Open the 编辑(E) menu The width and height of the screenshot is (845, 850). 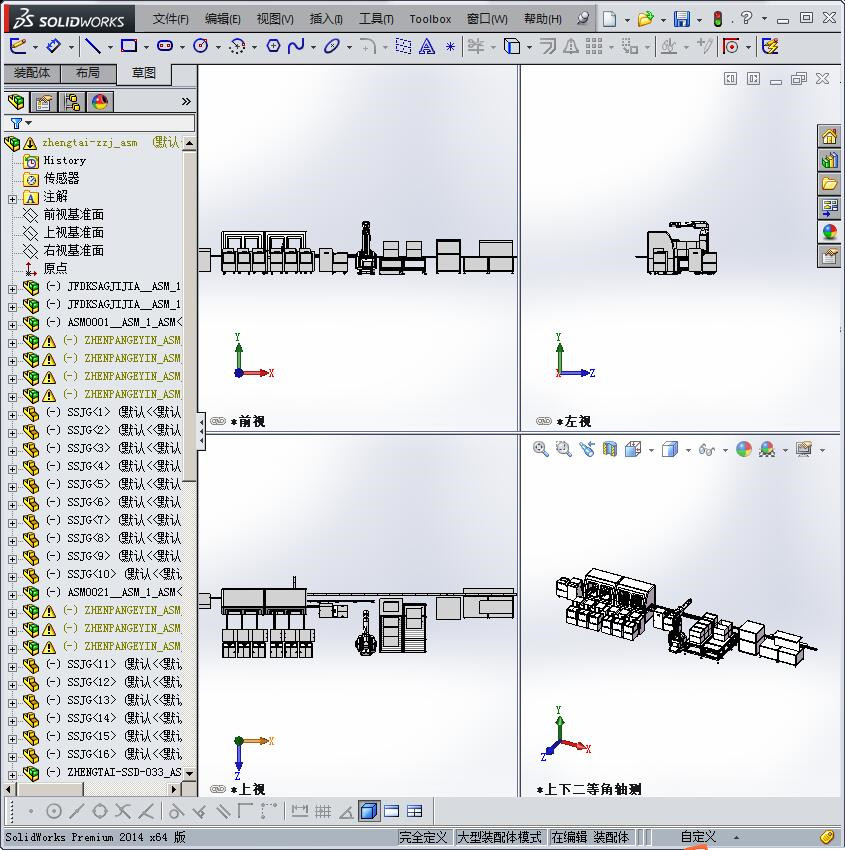point(223,19)
